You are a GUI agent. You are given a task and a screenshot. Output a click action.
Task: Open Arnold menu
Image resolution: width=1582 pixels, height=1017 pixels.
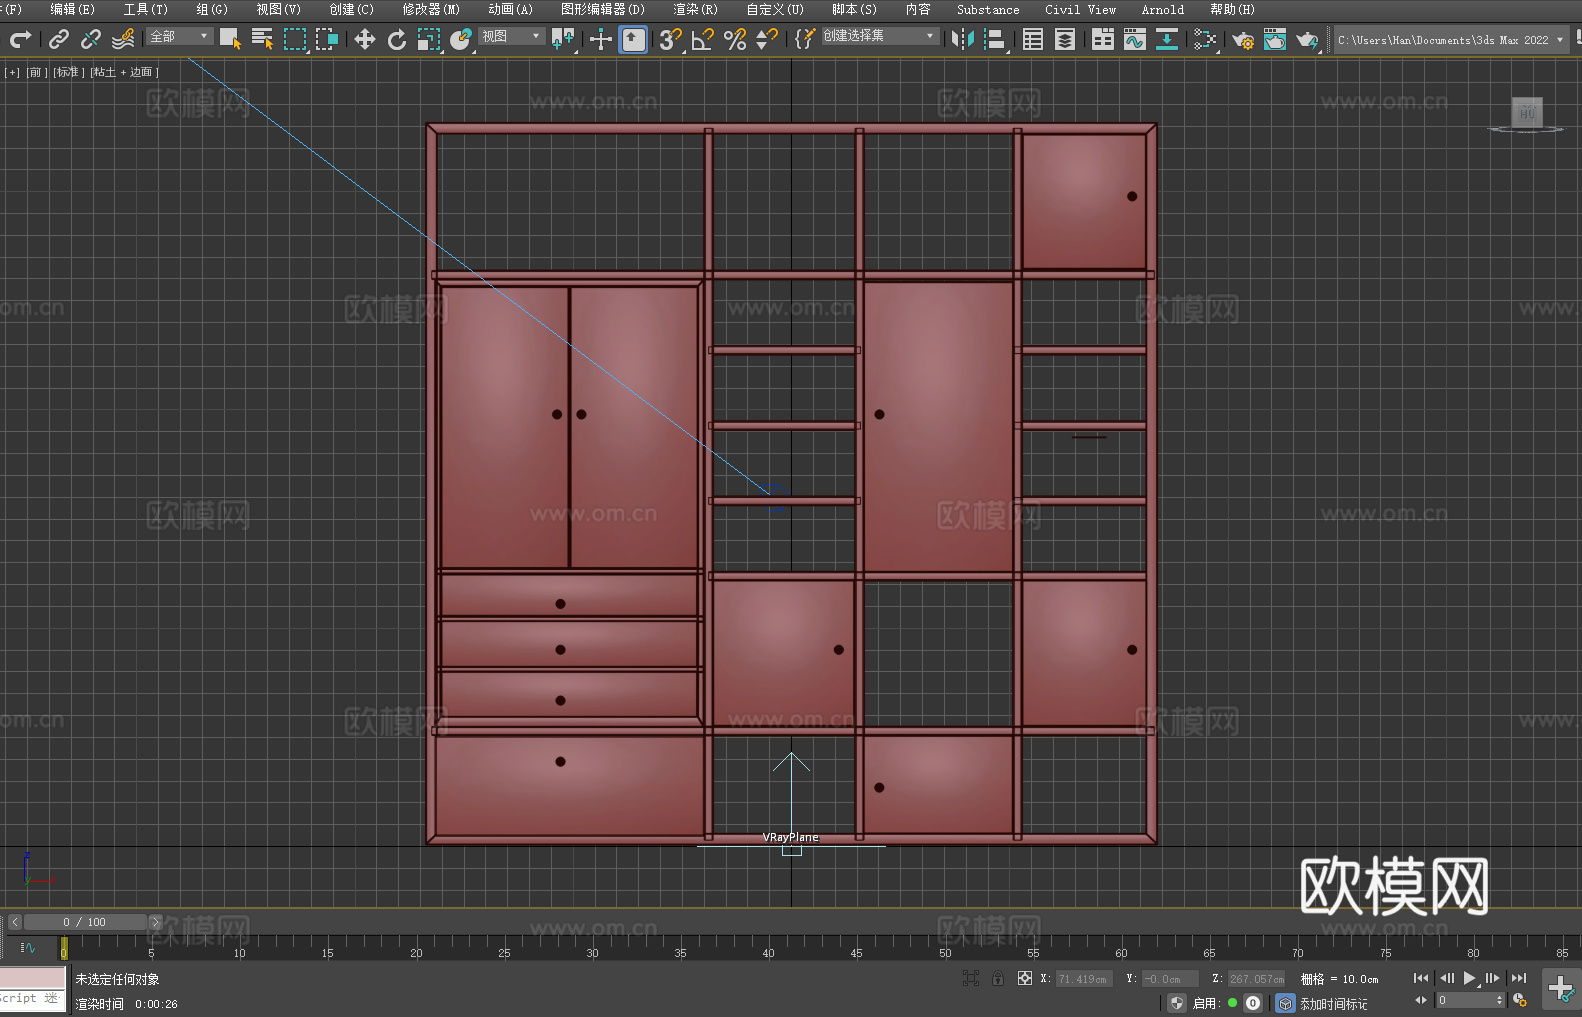[x=1162, y=9]
